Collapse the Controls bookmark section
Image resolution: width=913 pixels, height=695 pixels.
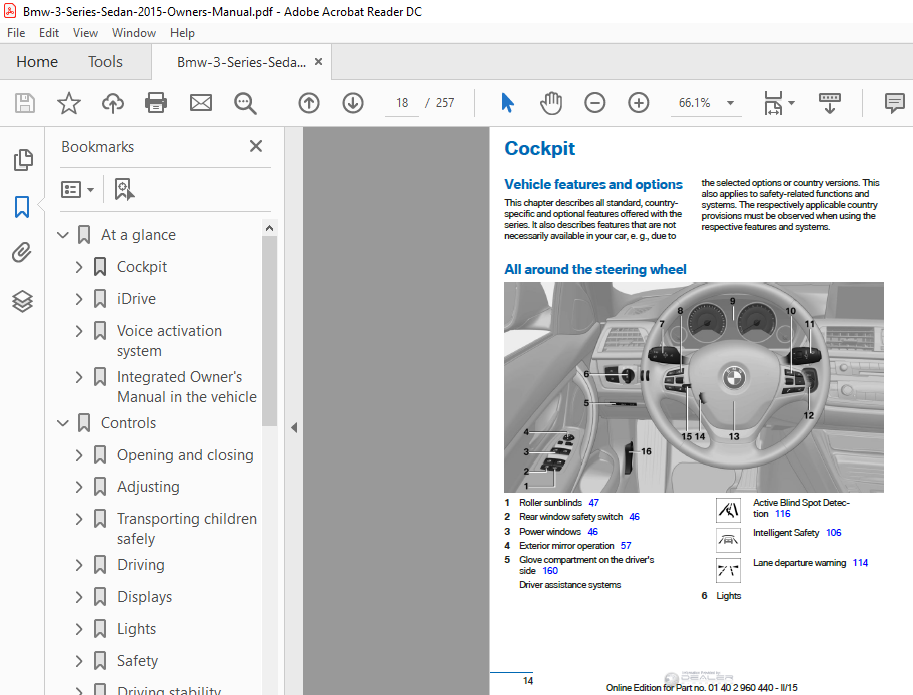tap(63, 423)
